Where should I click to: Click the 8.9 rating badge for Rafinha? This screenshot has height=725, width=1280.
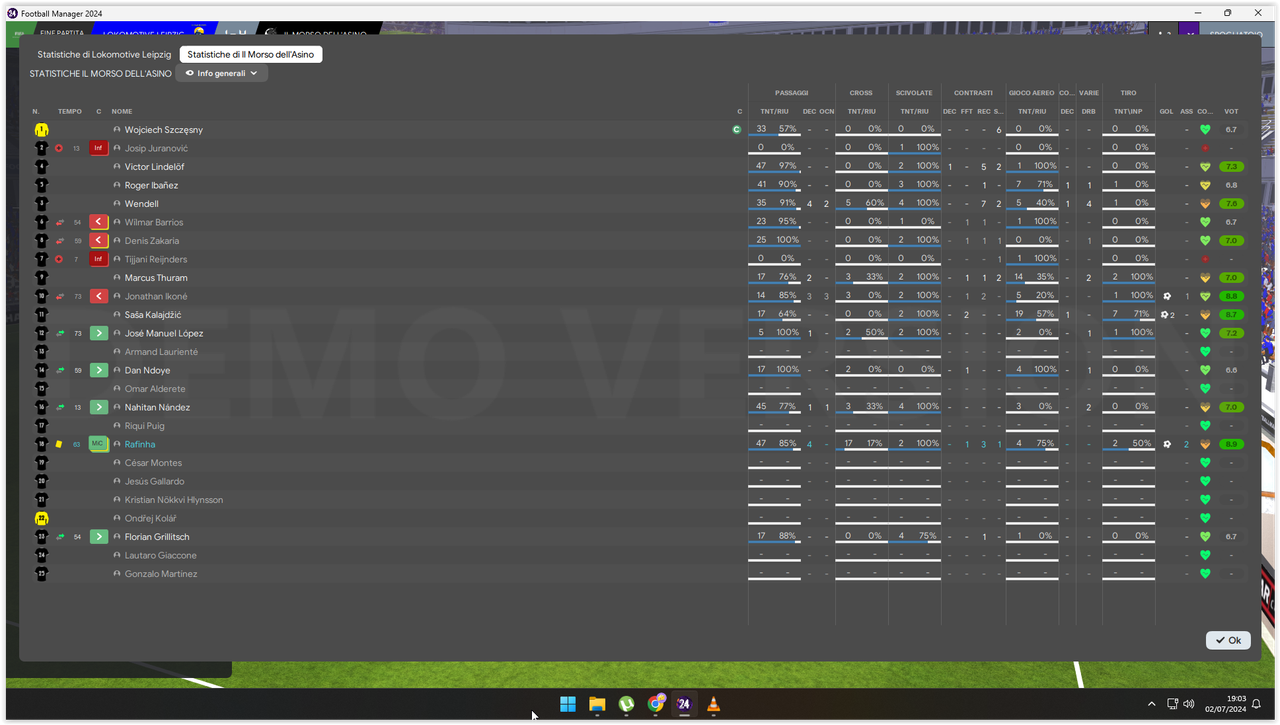click(1231, 444)
